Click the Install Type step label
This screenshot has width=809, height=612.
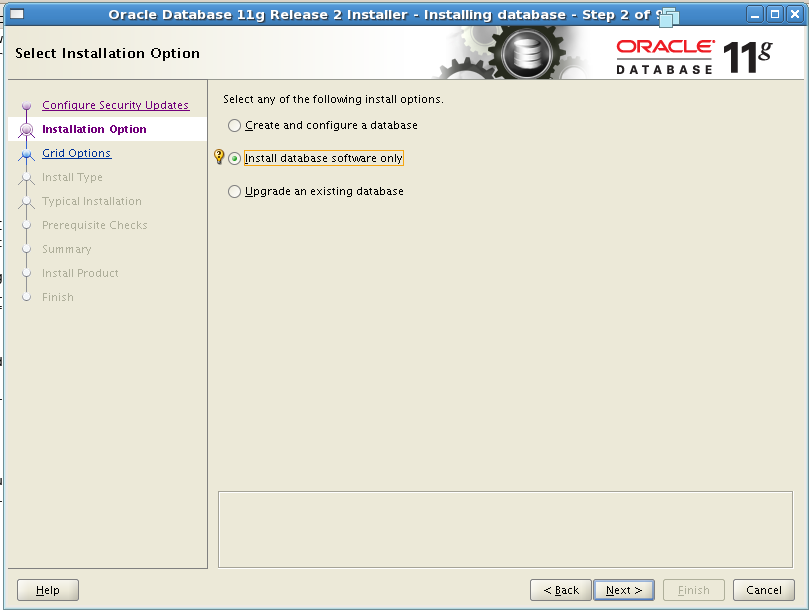[x=72, y=177]
